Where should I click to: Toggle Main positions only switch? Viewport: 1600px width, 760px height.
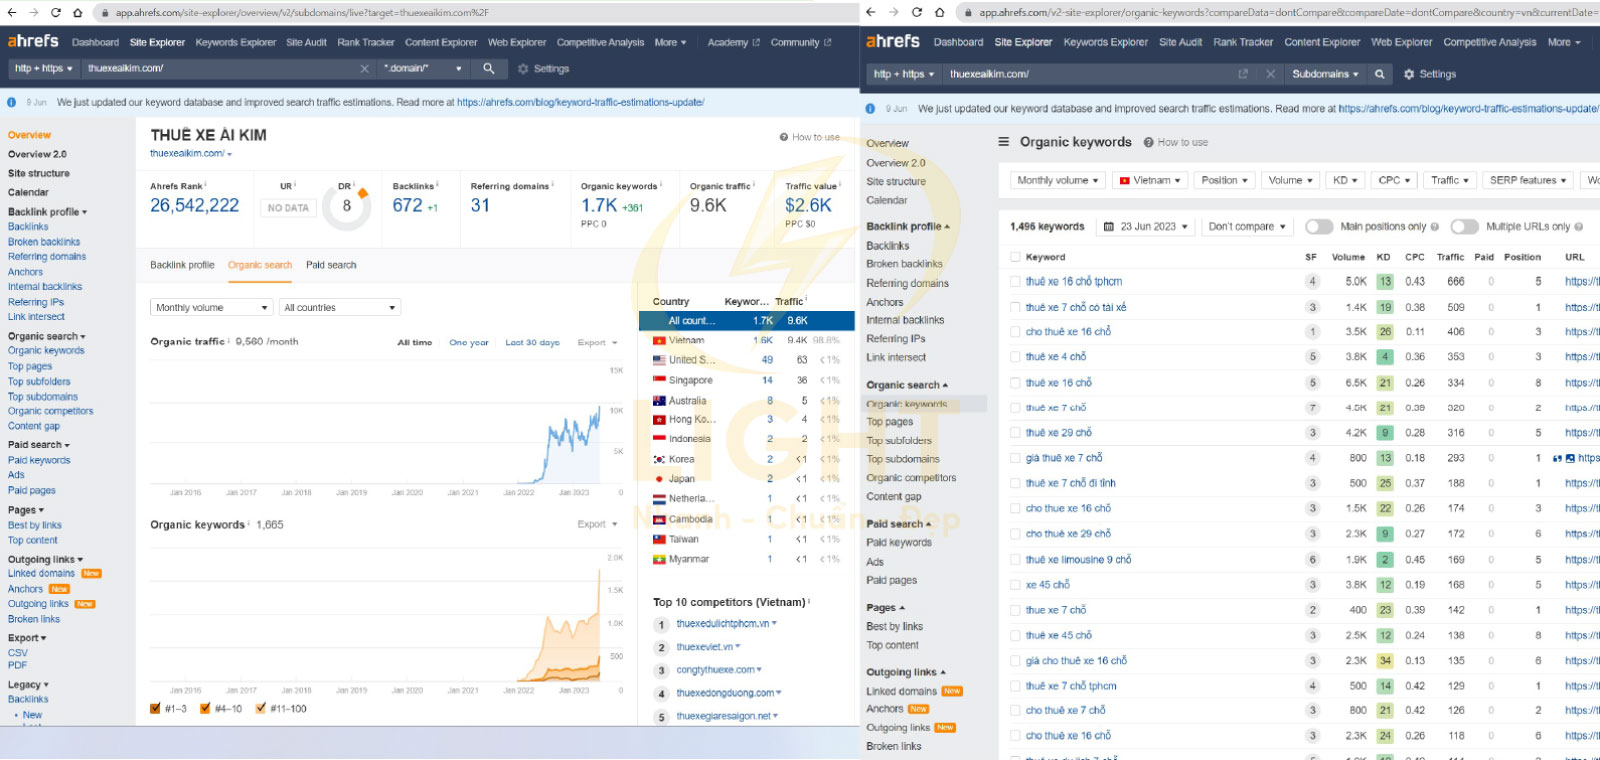click(1319, 227)
